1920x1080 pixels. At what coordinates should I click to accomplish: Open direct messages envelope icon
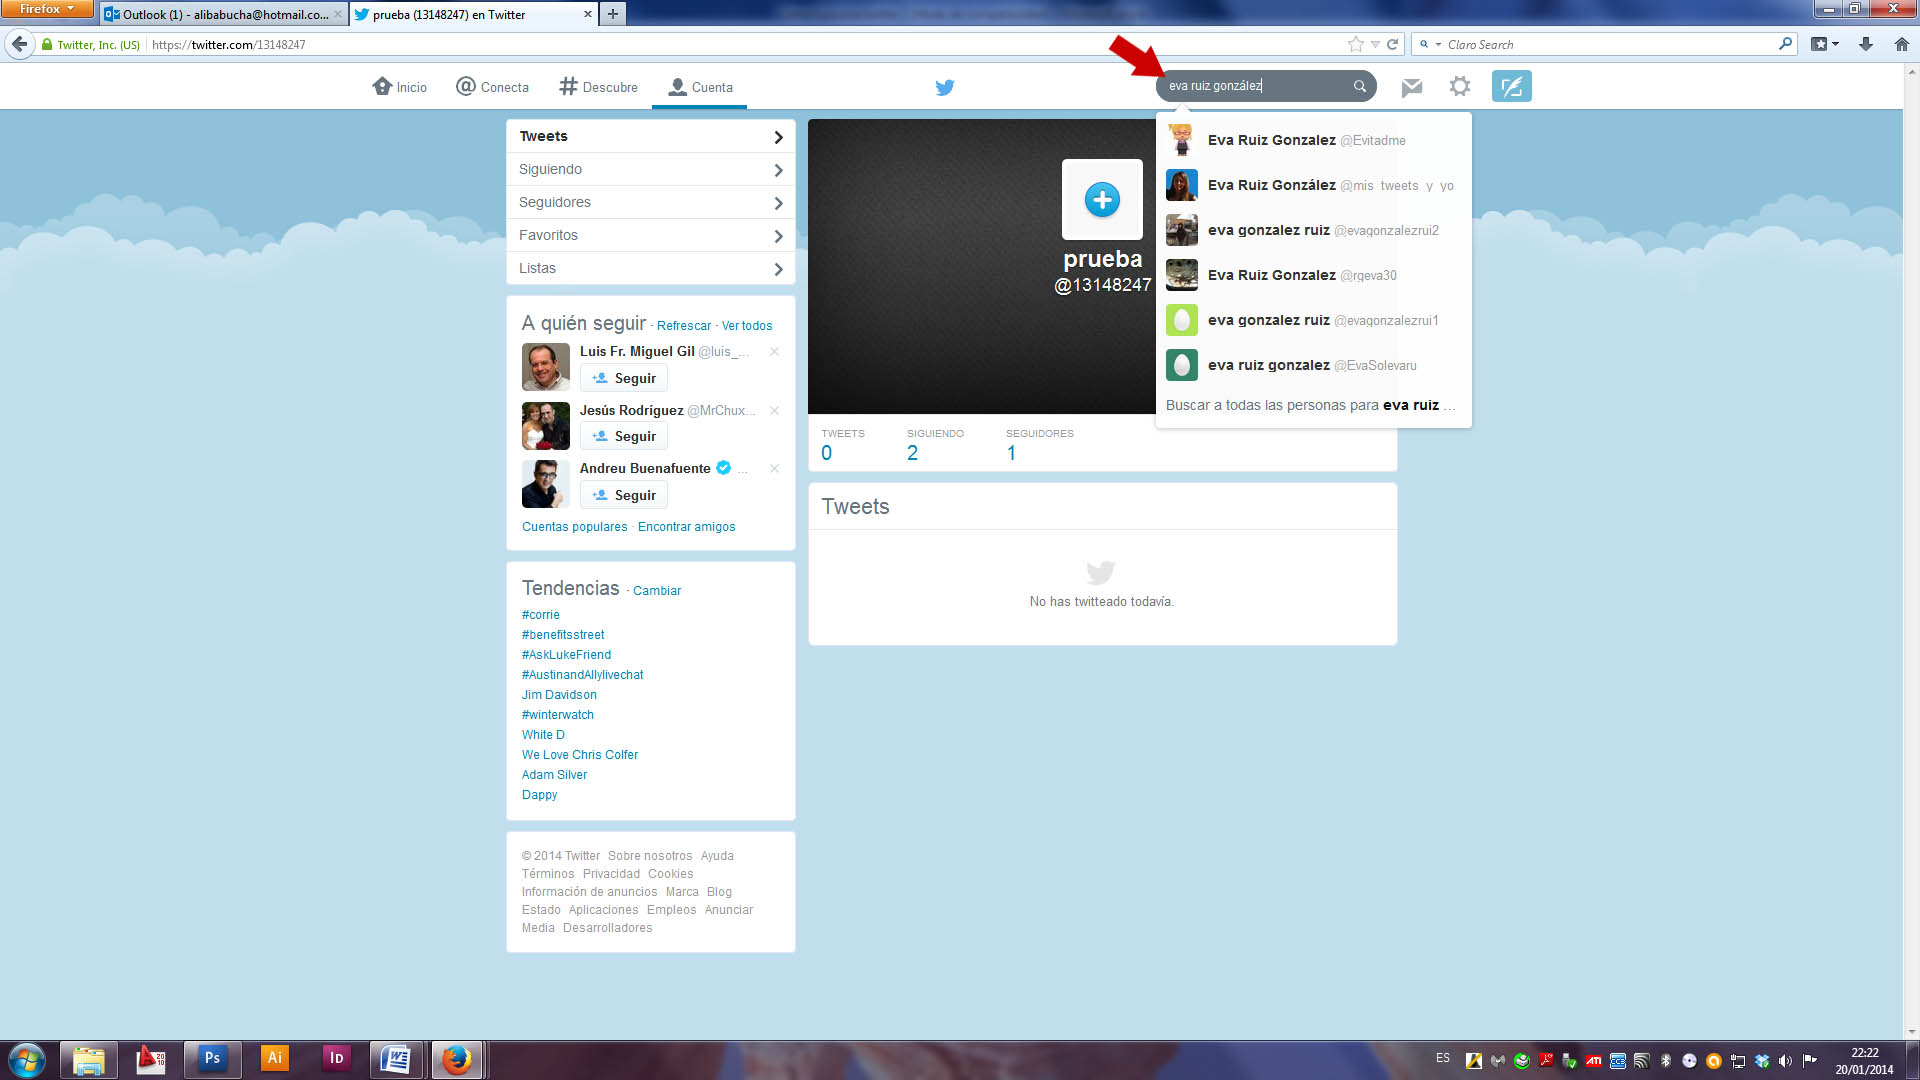[x=1411, y=87]
